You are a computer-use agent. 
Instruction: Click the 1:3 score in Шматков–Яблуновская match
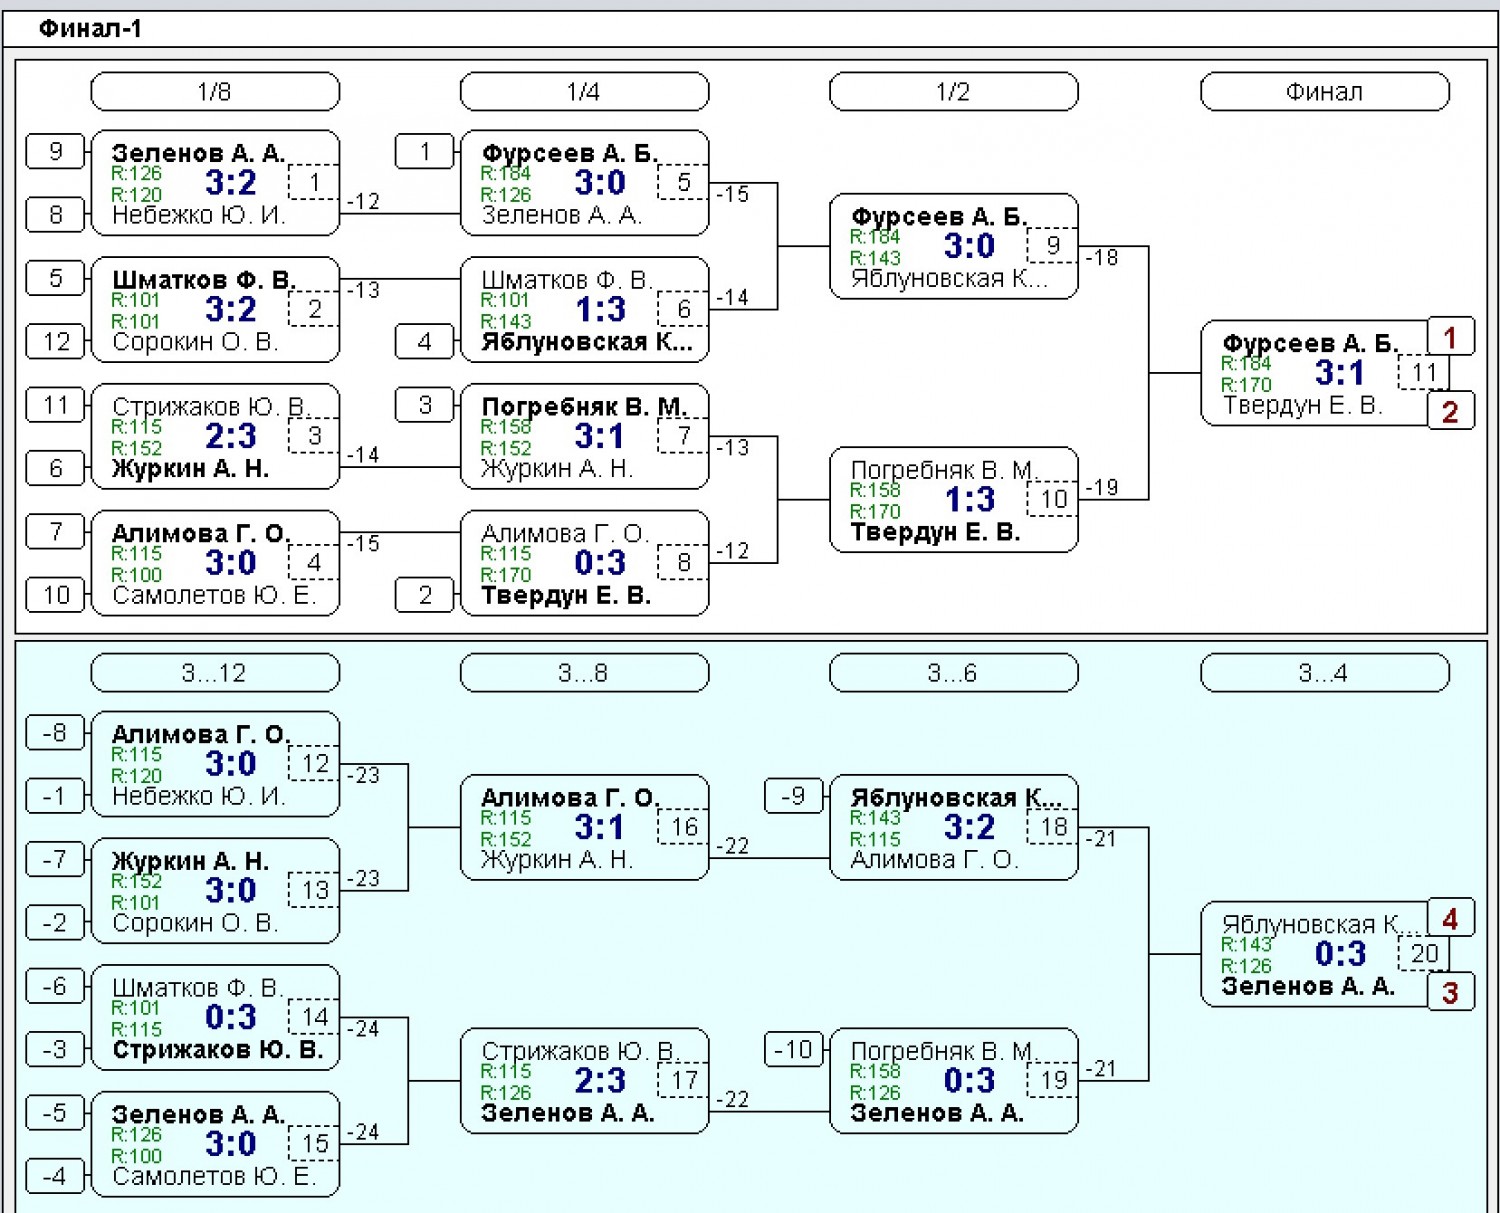600,310
